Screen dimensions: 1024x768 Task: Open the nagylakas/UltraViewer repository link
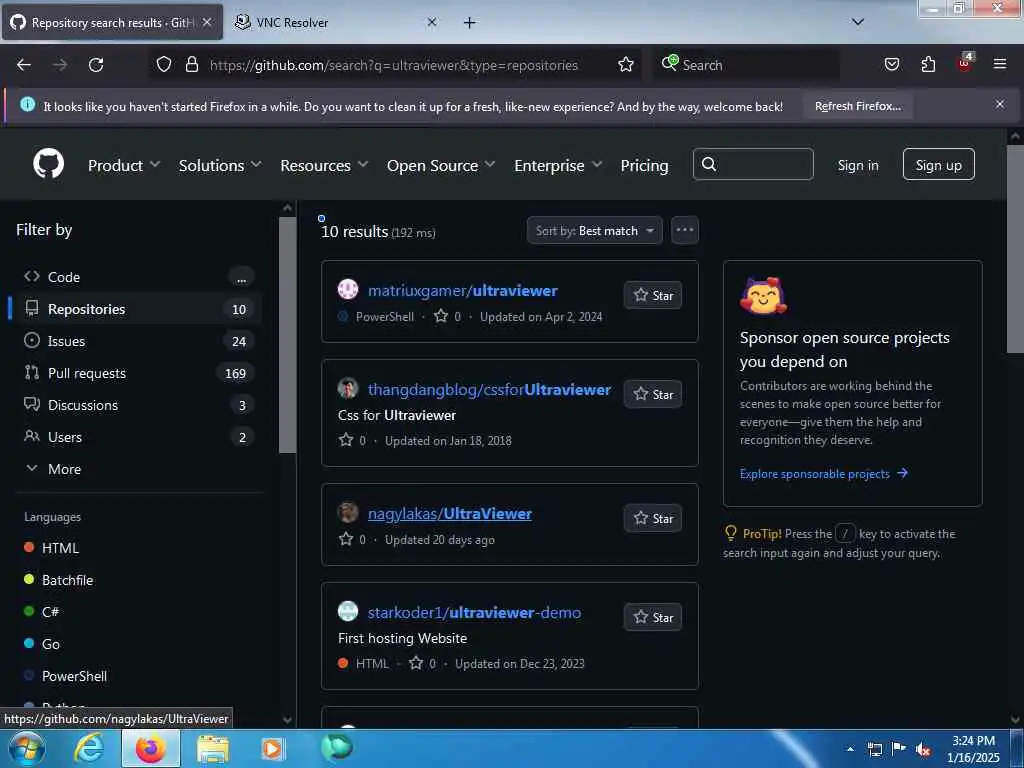coord(449,513)
